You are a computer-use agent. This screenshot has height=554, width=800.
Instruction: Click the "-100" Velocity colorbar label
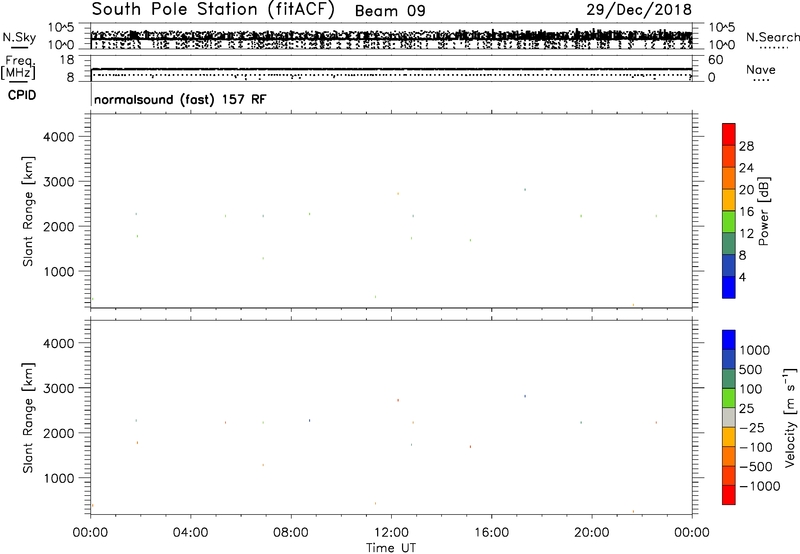point(756,447)
